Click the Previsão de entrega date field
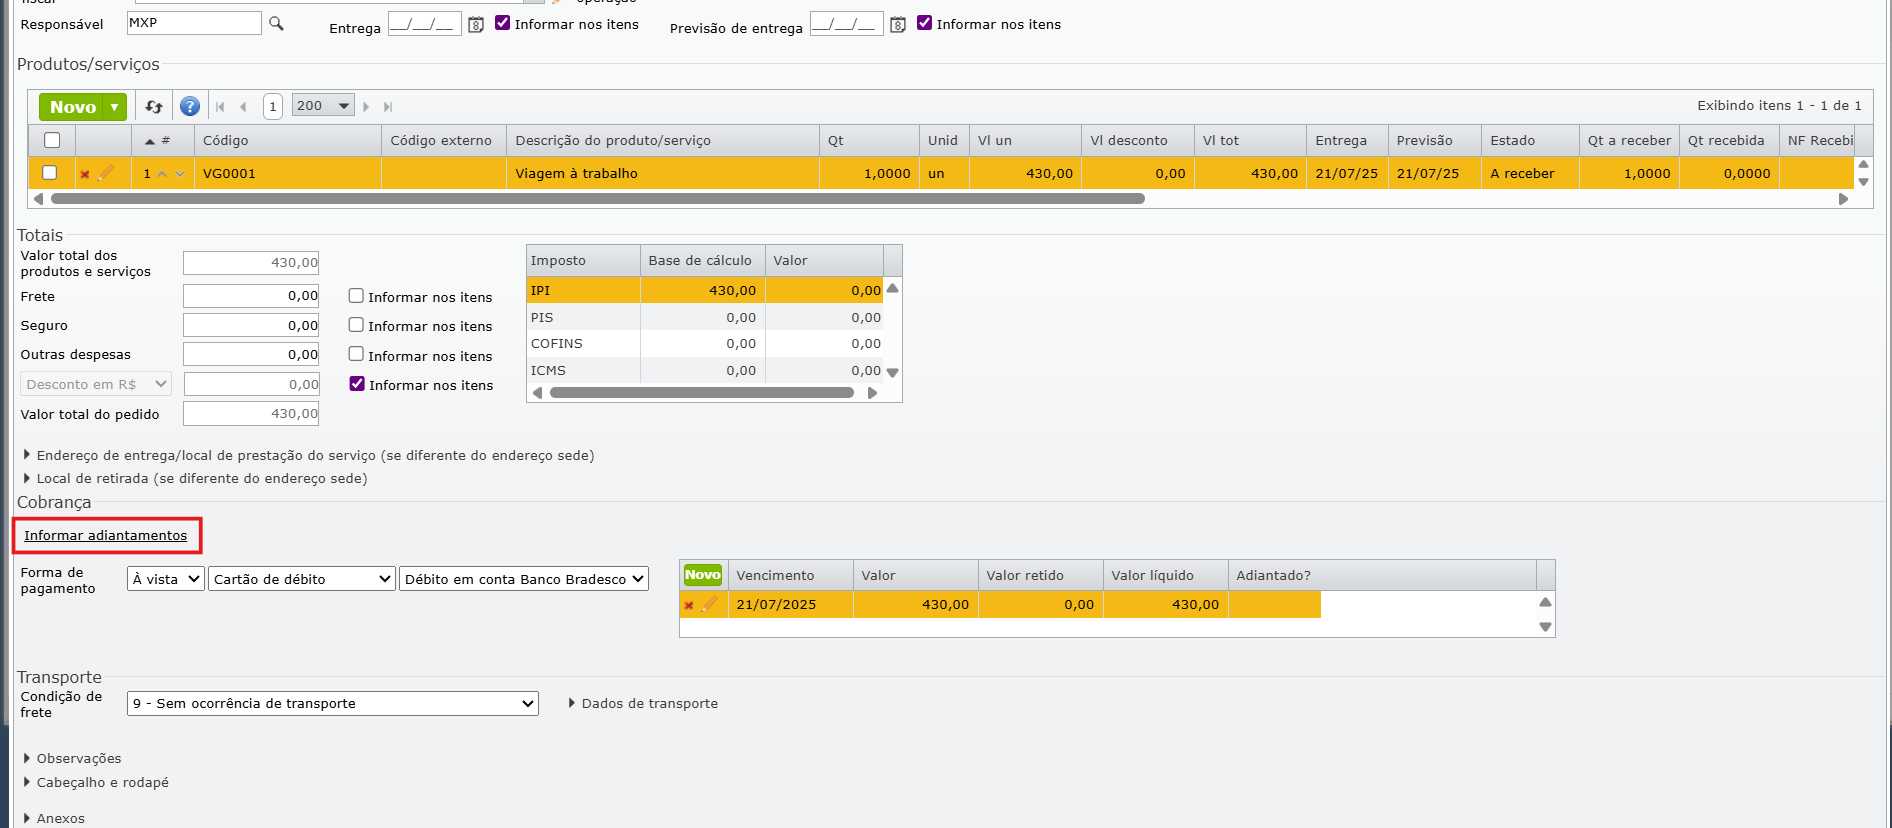 847,24
